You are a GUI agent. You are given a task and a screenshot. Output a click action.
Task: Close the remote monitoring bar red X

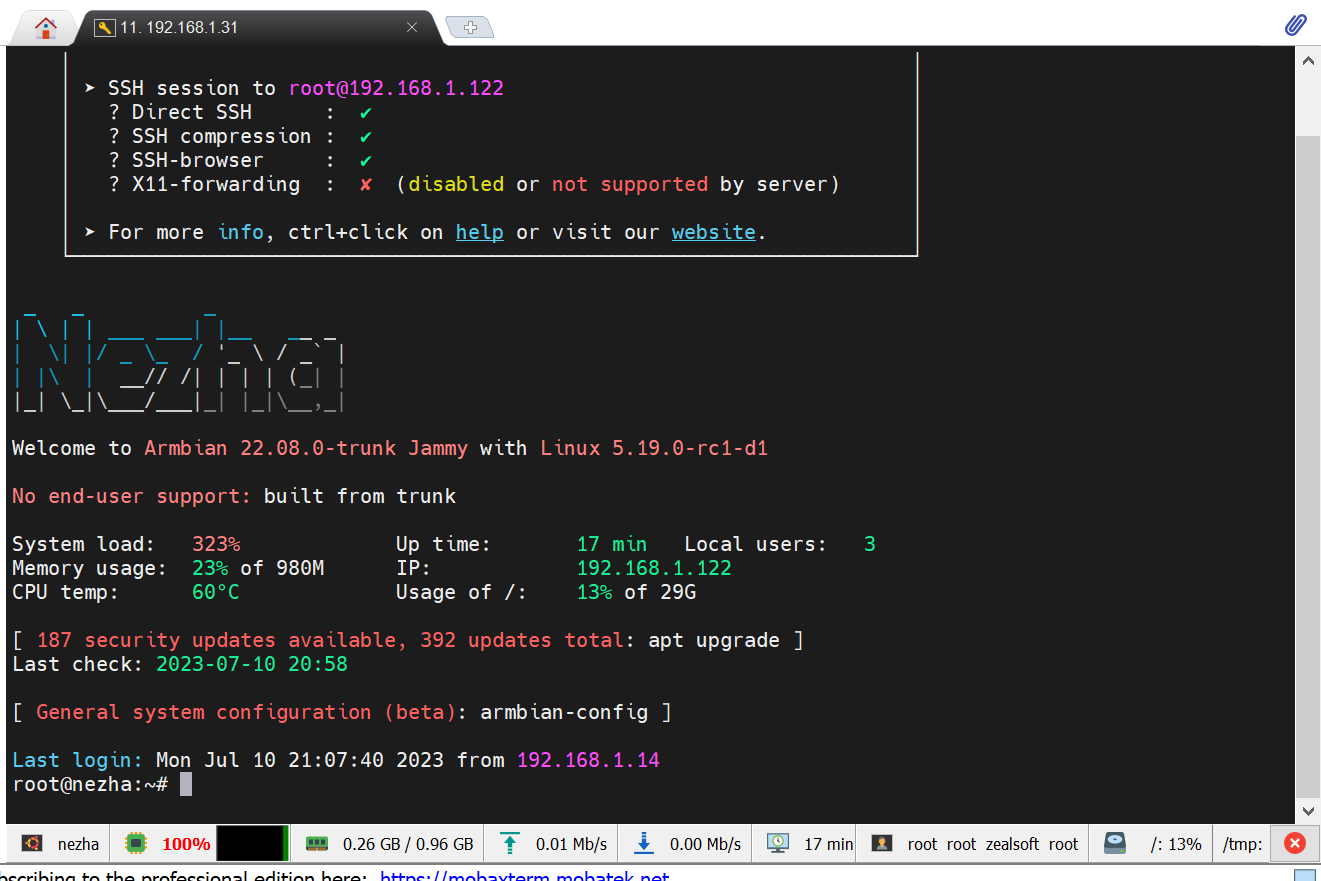[1294, 844]
